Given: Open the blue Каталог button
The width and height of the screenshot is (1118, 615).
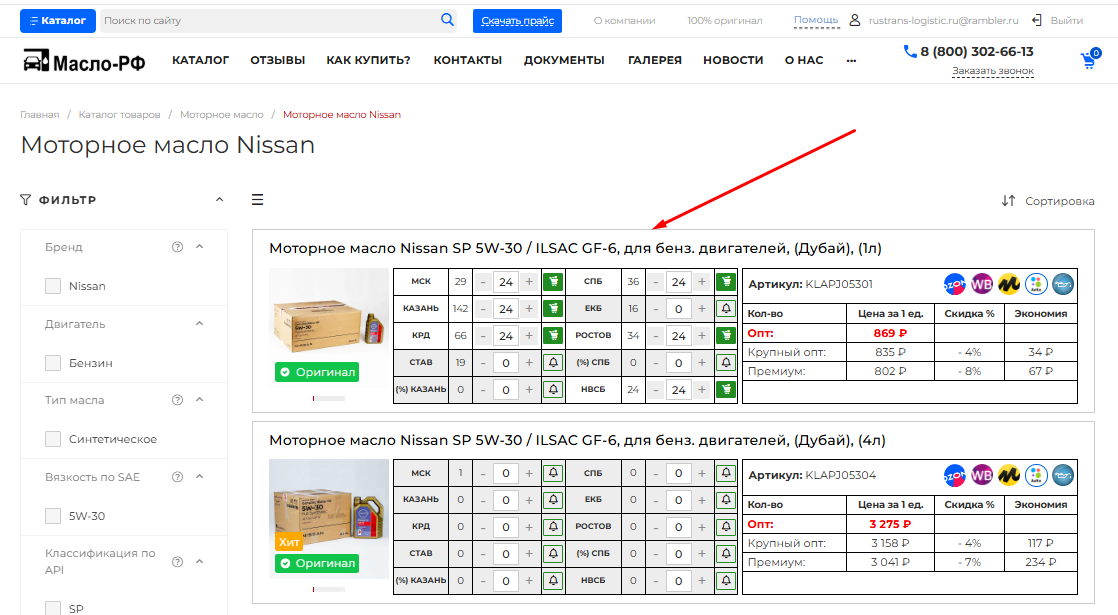Looking at the screenshot, I should click(x=58, y=21).
